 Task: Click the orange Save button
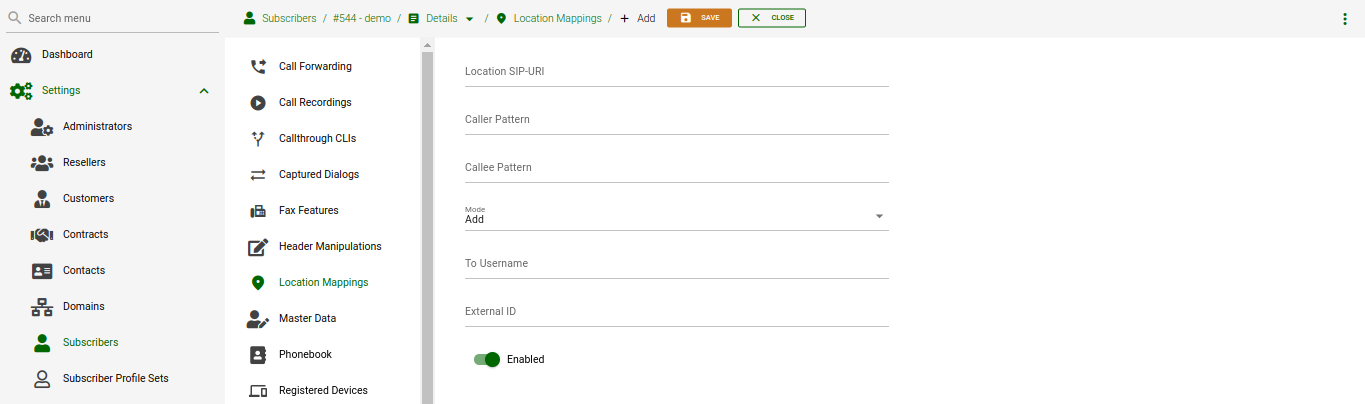(699, 18)
